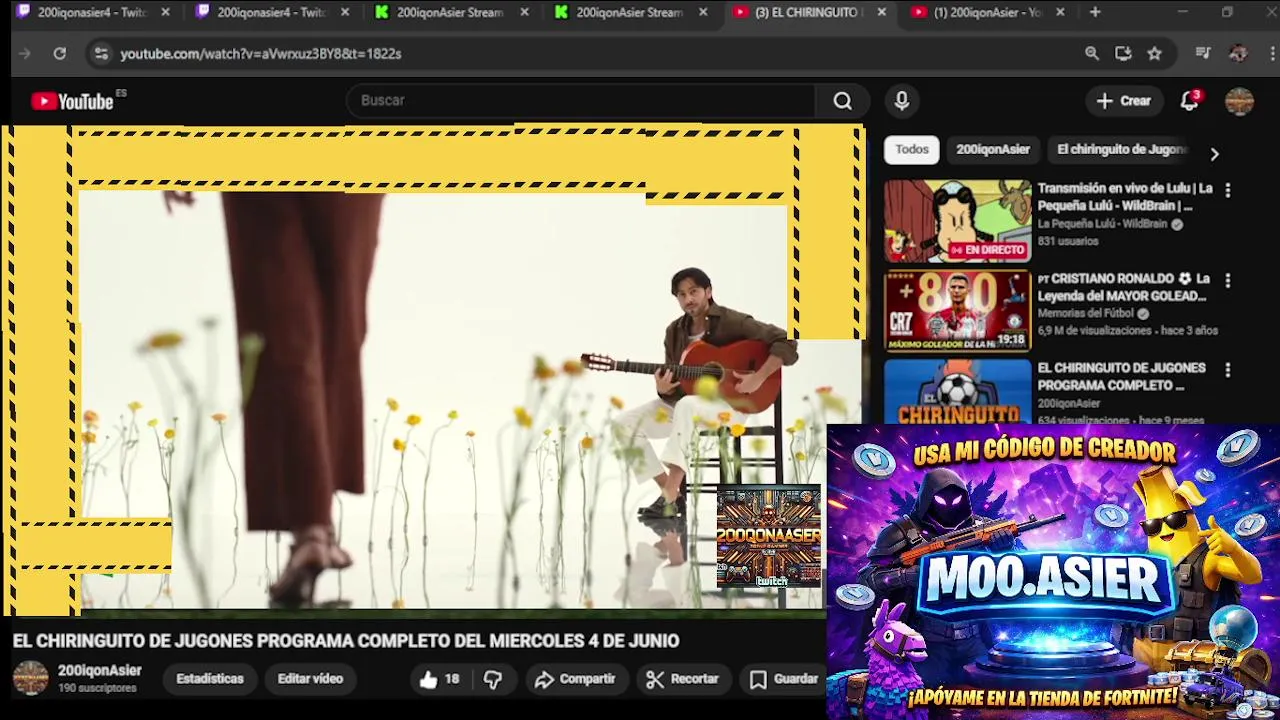Open the YouTube account avatar menu

tap(1239, 101)
